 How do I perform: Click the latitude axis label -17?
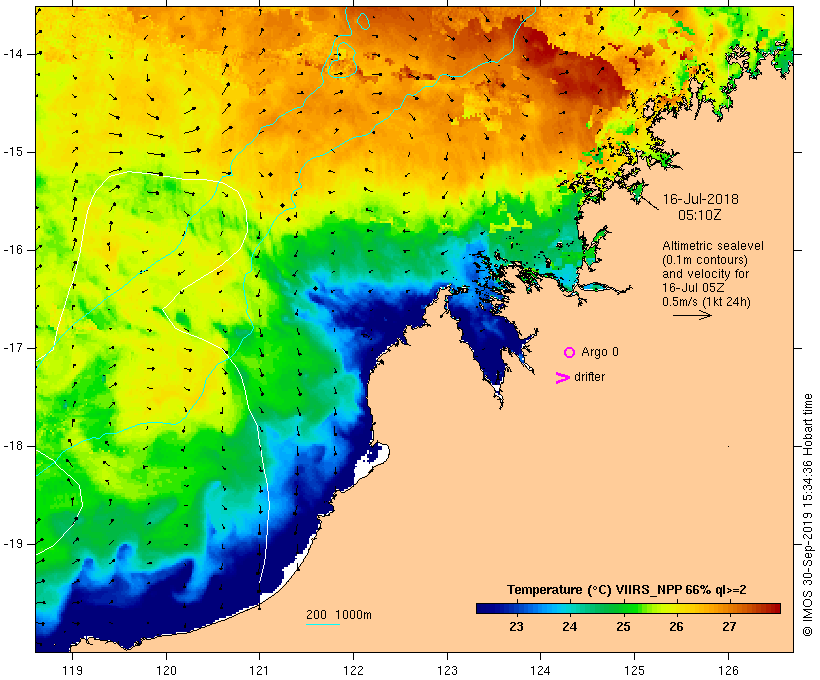coord(13,348)
